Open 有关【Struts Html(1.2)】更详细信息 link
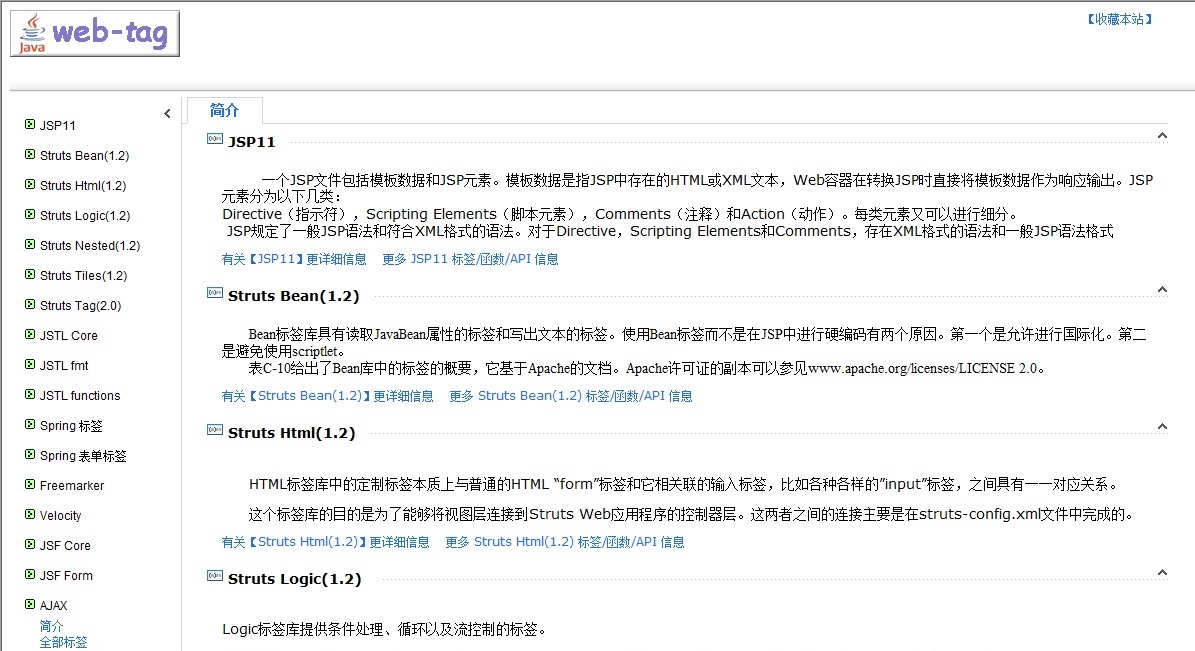 325,542
